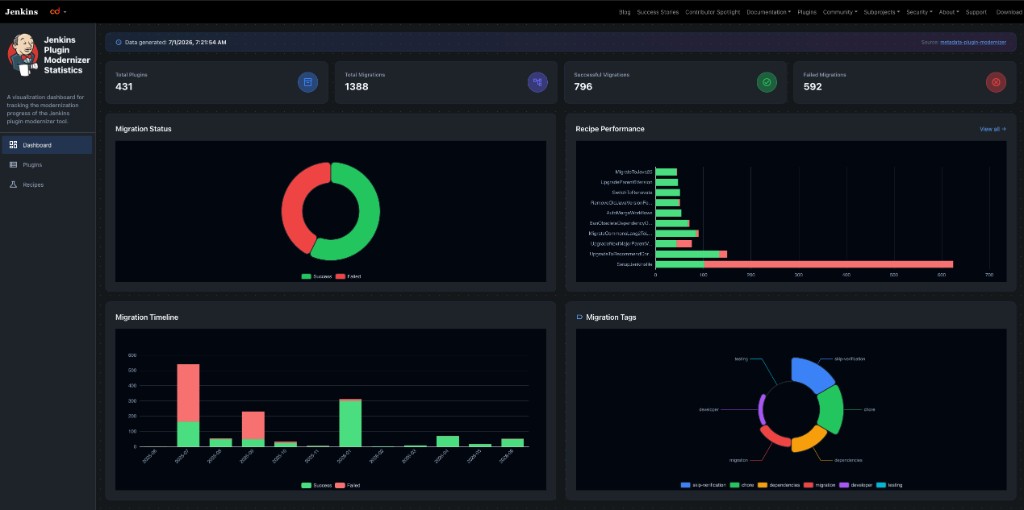Image resolution: width=1024 pixels, height=510 pixels.
Task: Click the info icon beside Data generated
Action: point(118,42)
